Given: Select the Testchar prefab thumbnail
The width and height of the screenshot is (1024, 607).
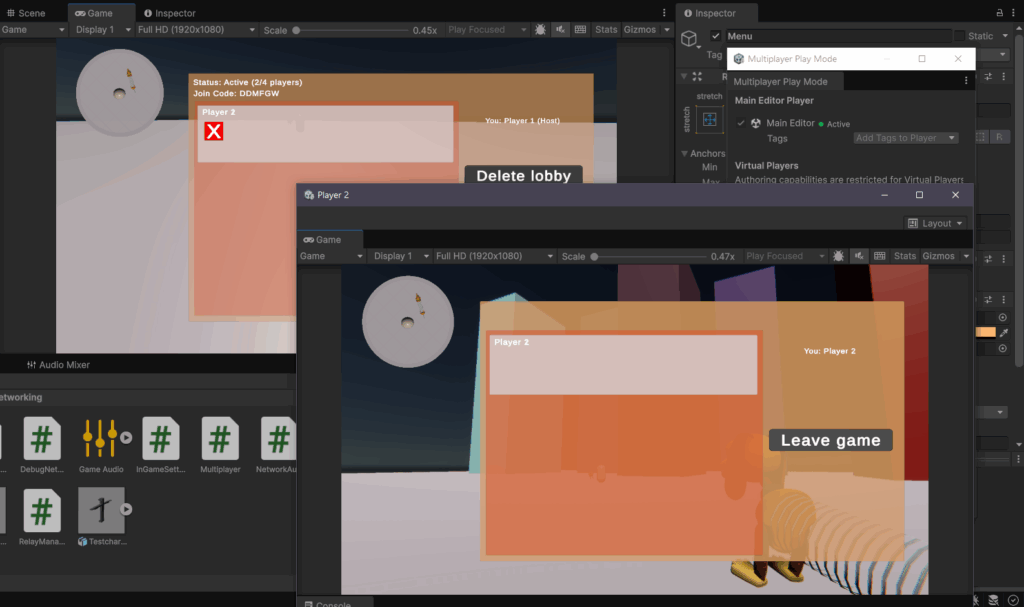Looking at the screenshot, I should pyautogui.click(x=101, y=510).
